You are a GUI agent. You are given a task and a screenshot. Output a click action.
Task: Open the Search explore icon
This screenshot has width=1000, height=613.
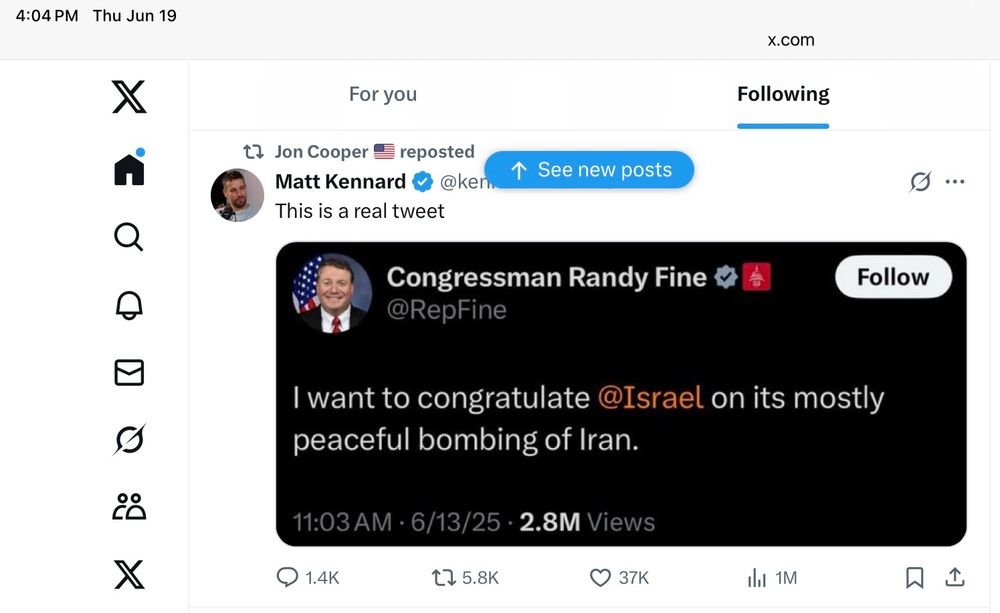129,237
